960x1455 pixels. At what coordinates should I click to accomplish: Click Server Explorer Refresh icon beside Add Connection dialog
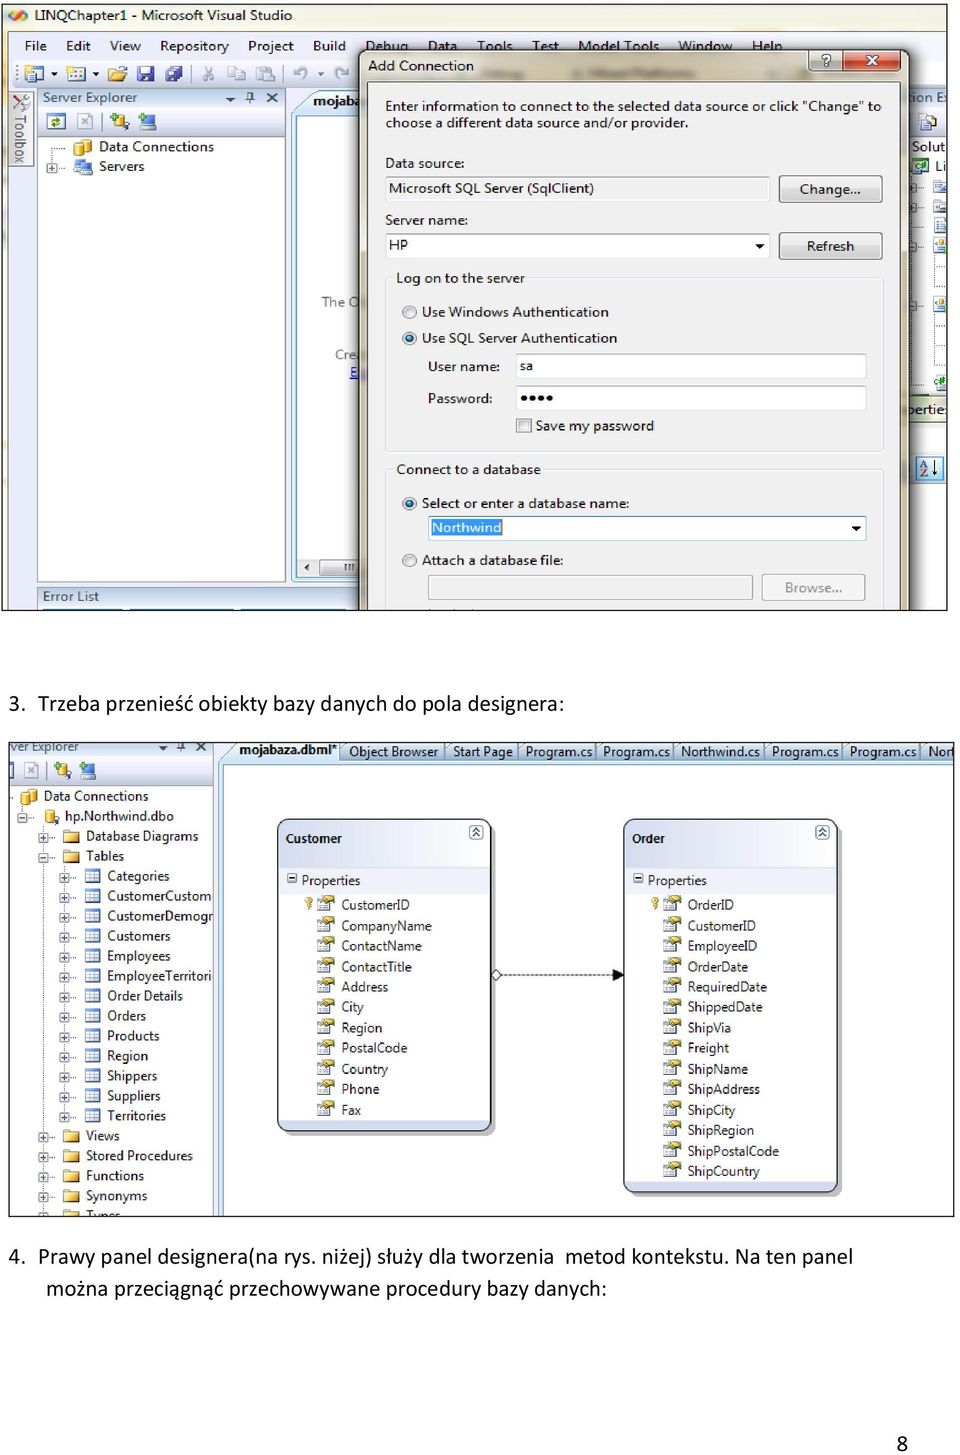(57, 121)
